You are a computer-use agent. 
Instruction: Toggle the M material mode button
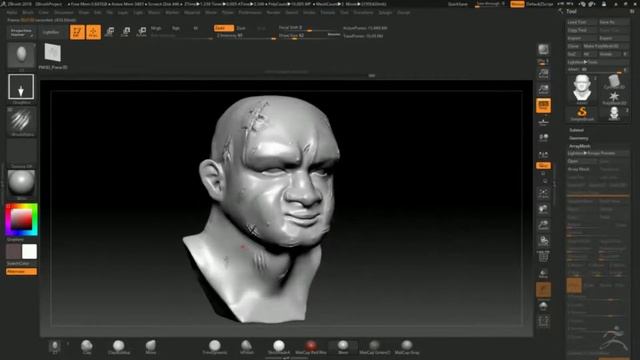tap(196, 28)
